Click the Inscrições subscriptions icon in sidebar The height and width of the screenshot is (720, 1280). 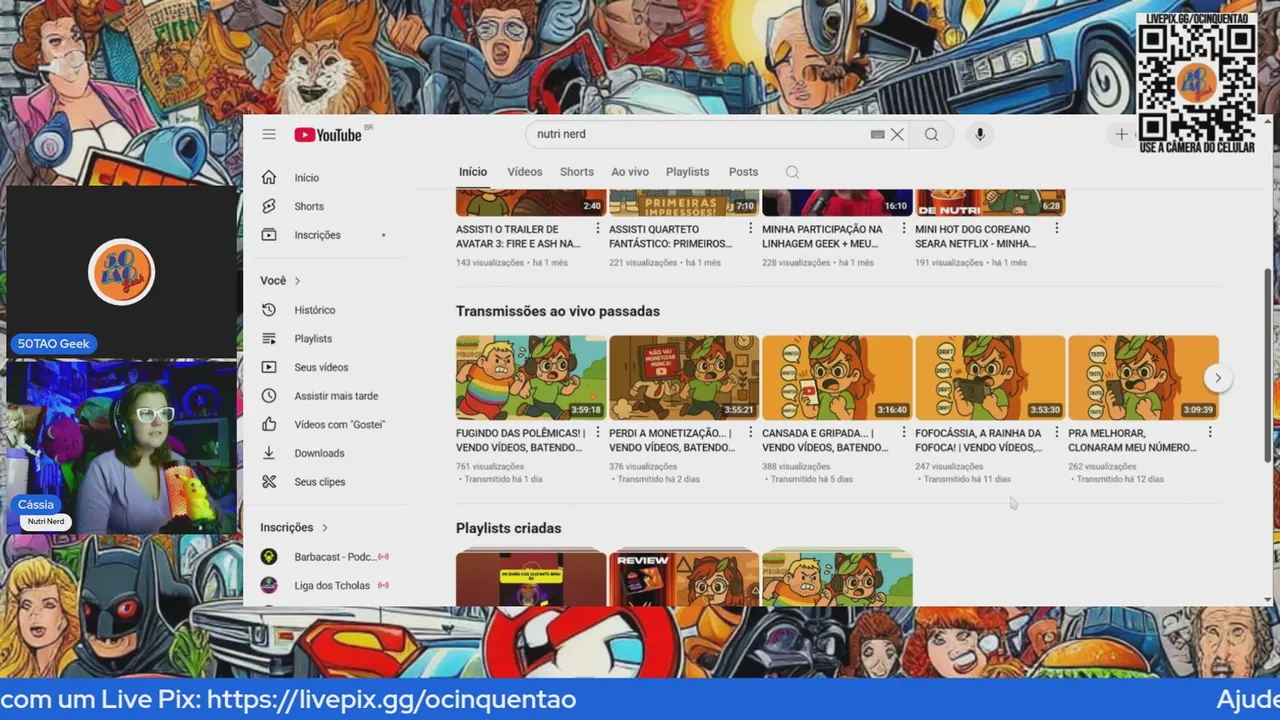pyautogui.click(x=269, y=234)
